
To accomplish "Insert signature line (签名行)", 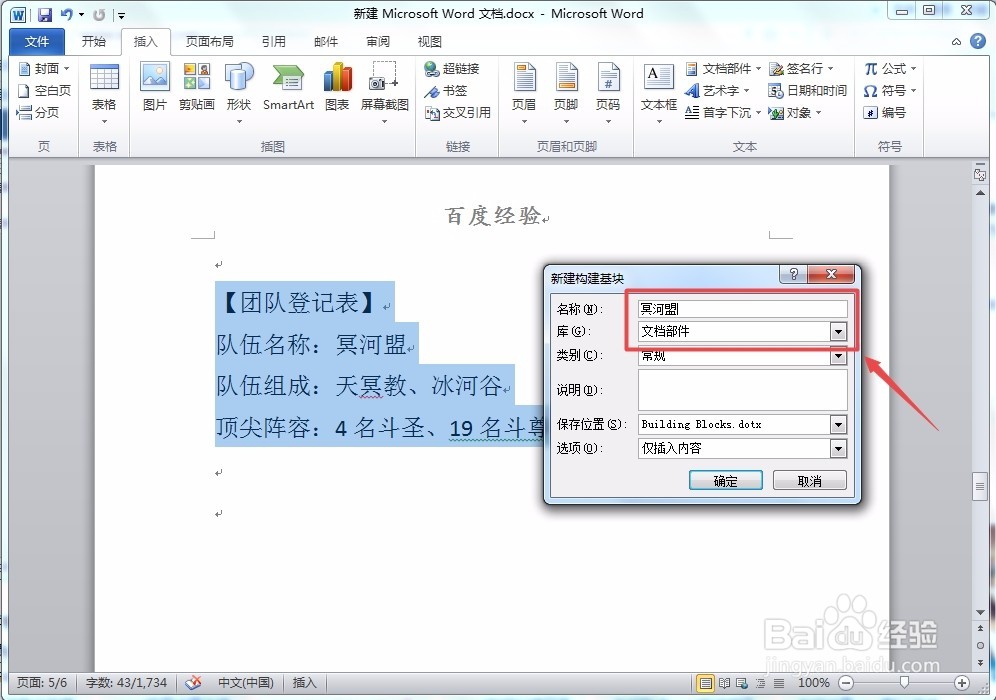I will (x=800, y=68).
